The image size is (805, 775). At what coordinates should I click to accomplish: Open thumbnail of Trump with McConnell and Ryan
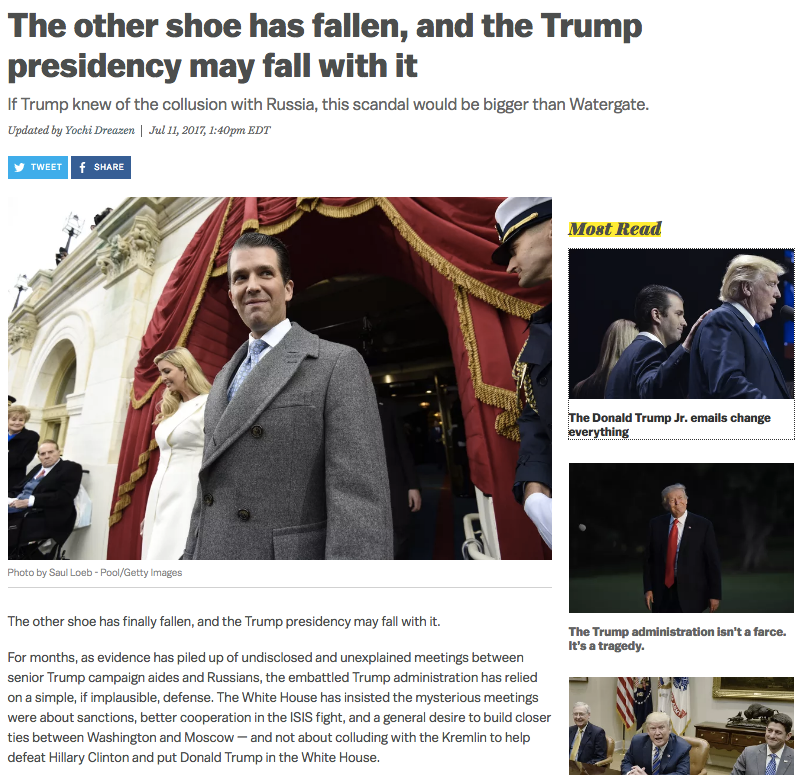(681, 726)
